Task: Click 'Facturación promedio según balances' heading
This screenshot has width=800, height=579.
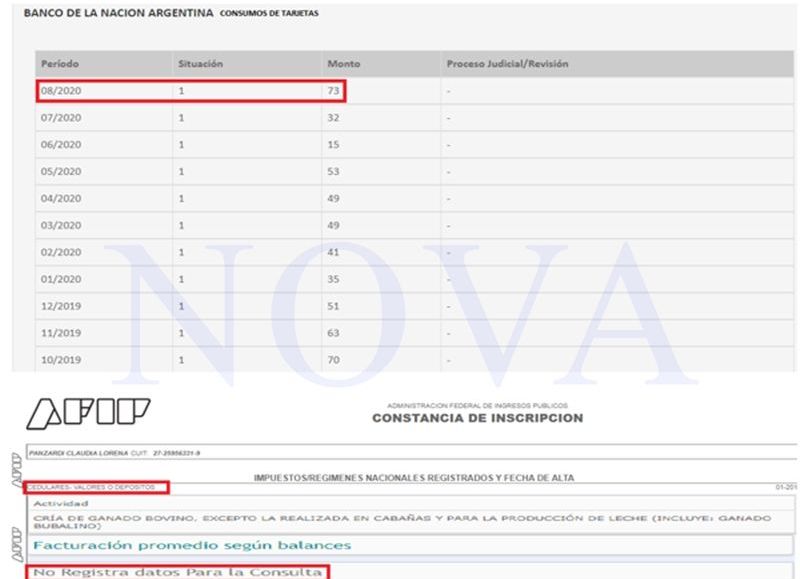Action: (192, 545)
